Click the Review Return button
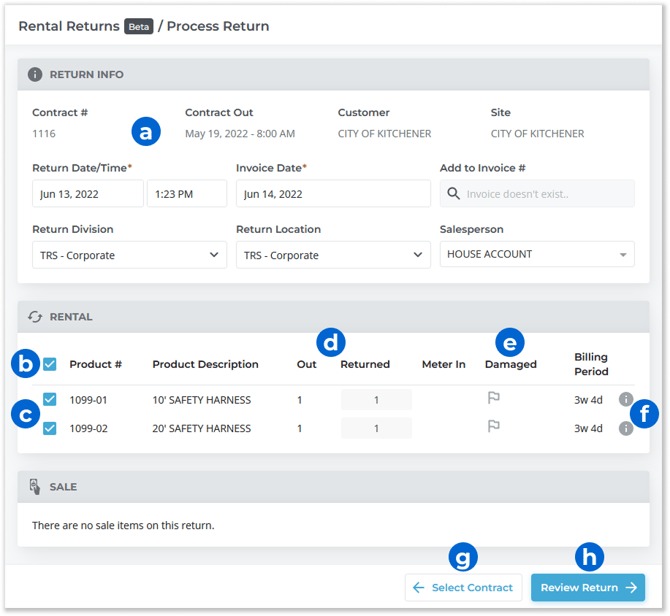This screenshot has width=670, height=616. coord(587,588)
